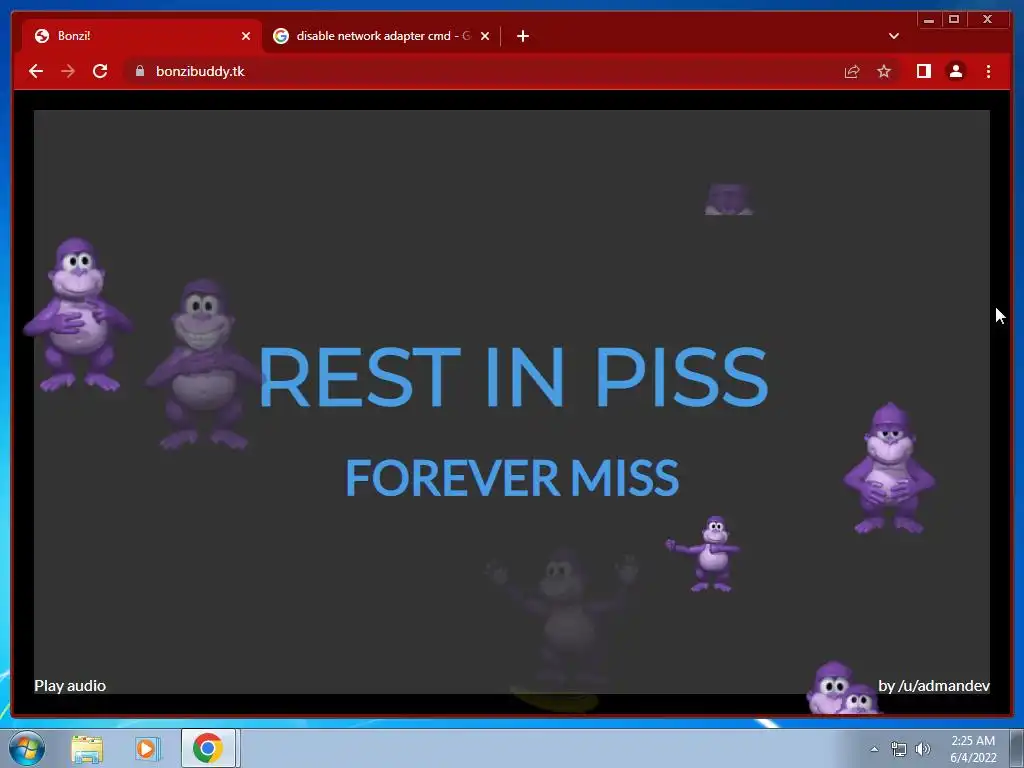Reload the bonzibuddy.tk page
Viewport: 1024px width, 768px height.
point(100,71)
